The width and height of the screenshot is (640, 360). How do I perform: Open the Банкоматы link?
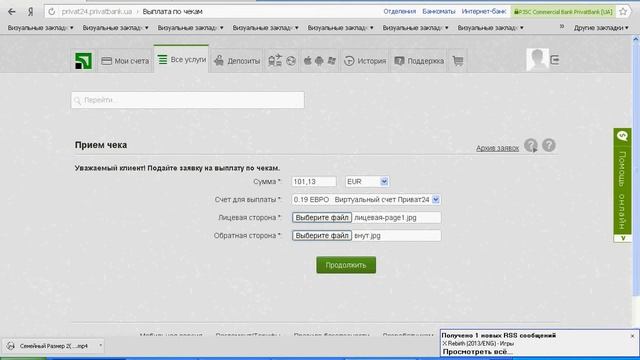coord(438,11)
